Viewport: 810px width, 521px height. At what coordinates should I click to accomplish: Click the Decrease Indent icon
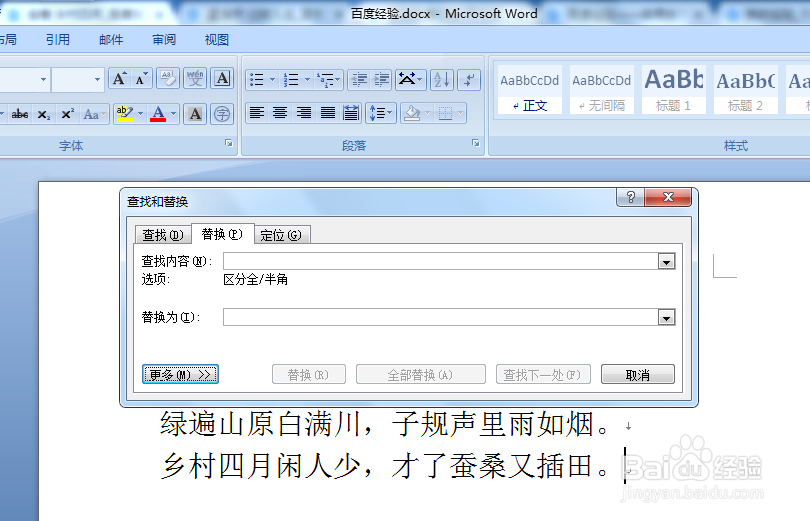coord(359,80)
